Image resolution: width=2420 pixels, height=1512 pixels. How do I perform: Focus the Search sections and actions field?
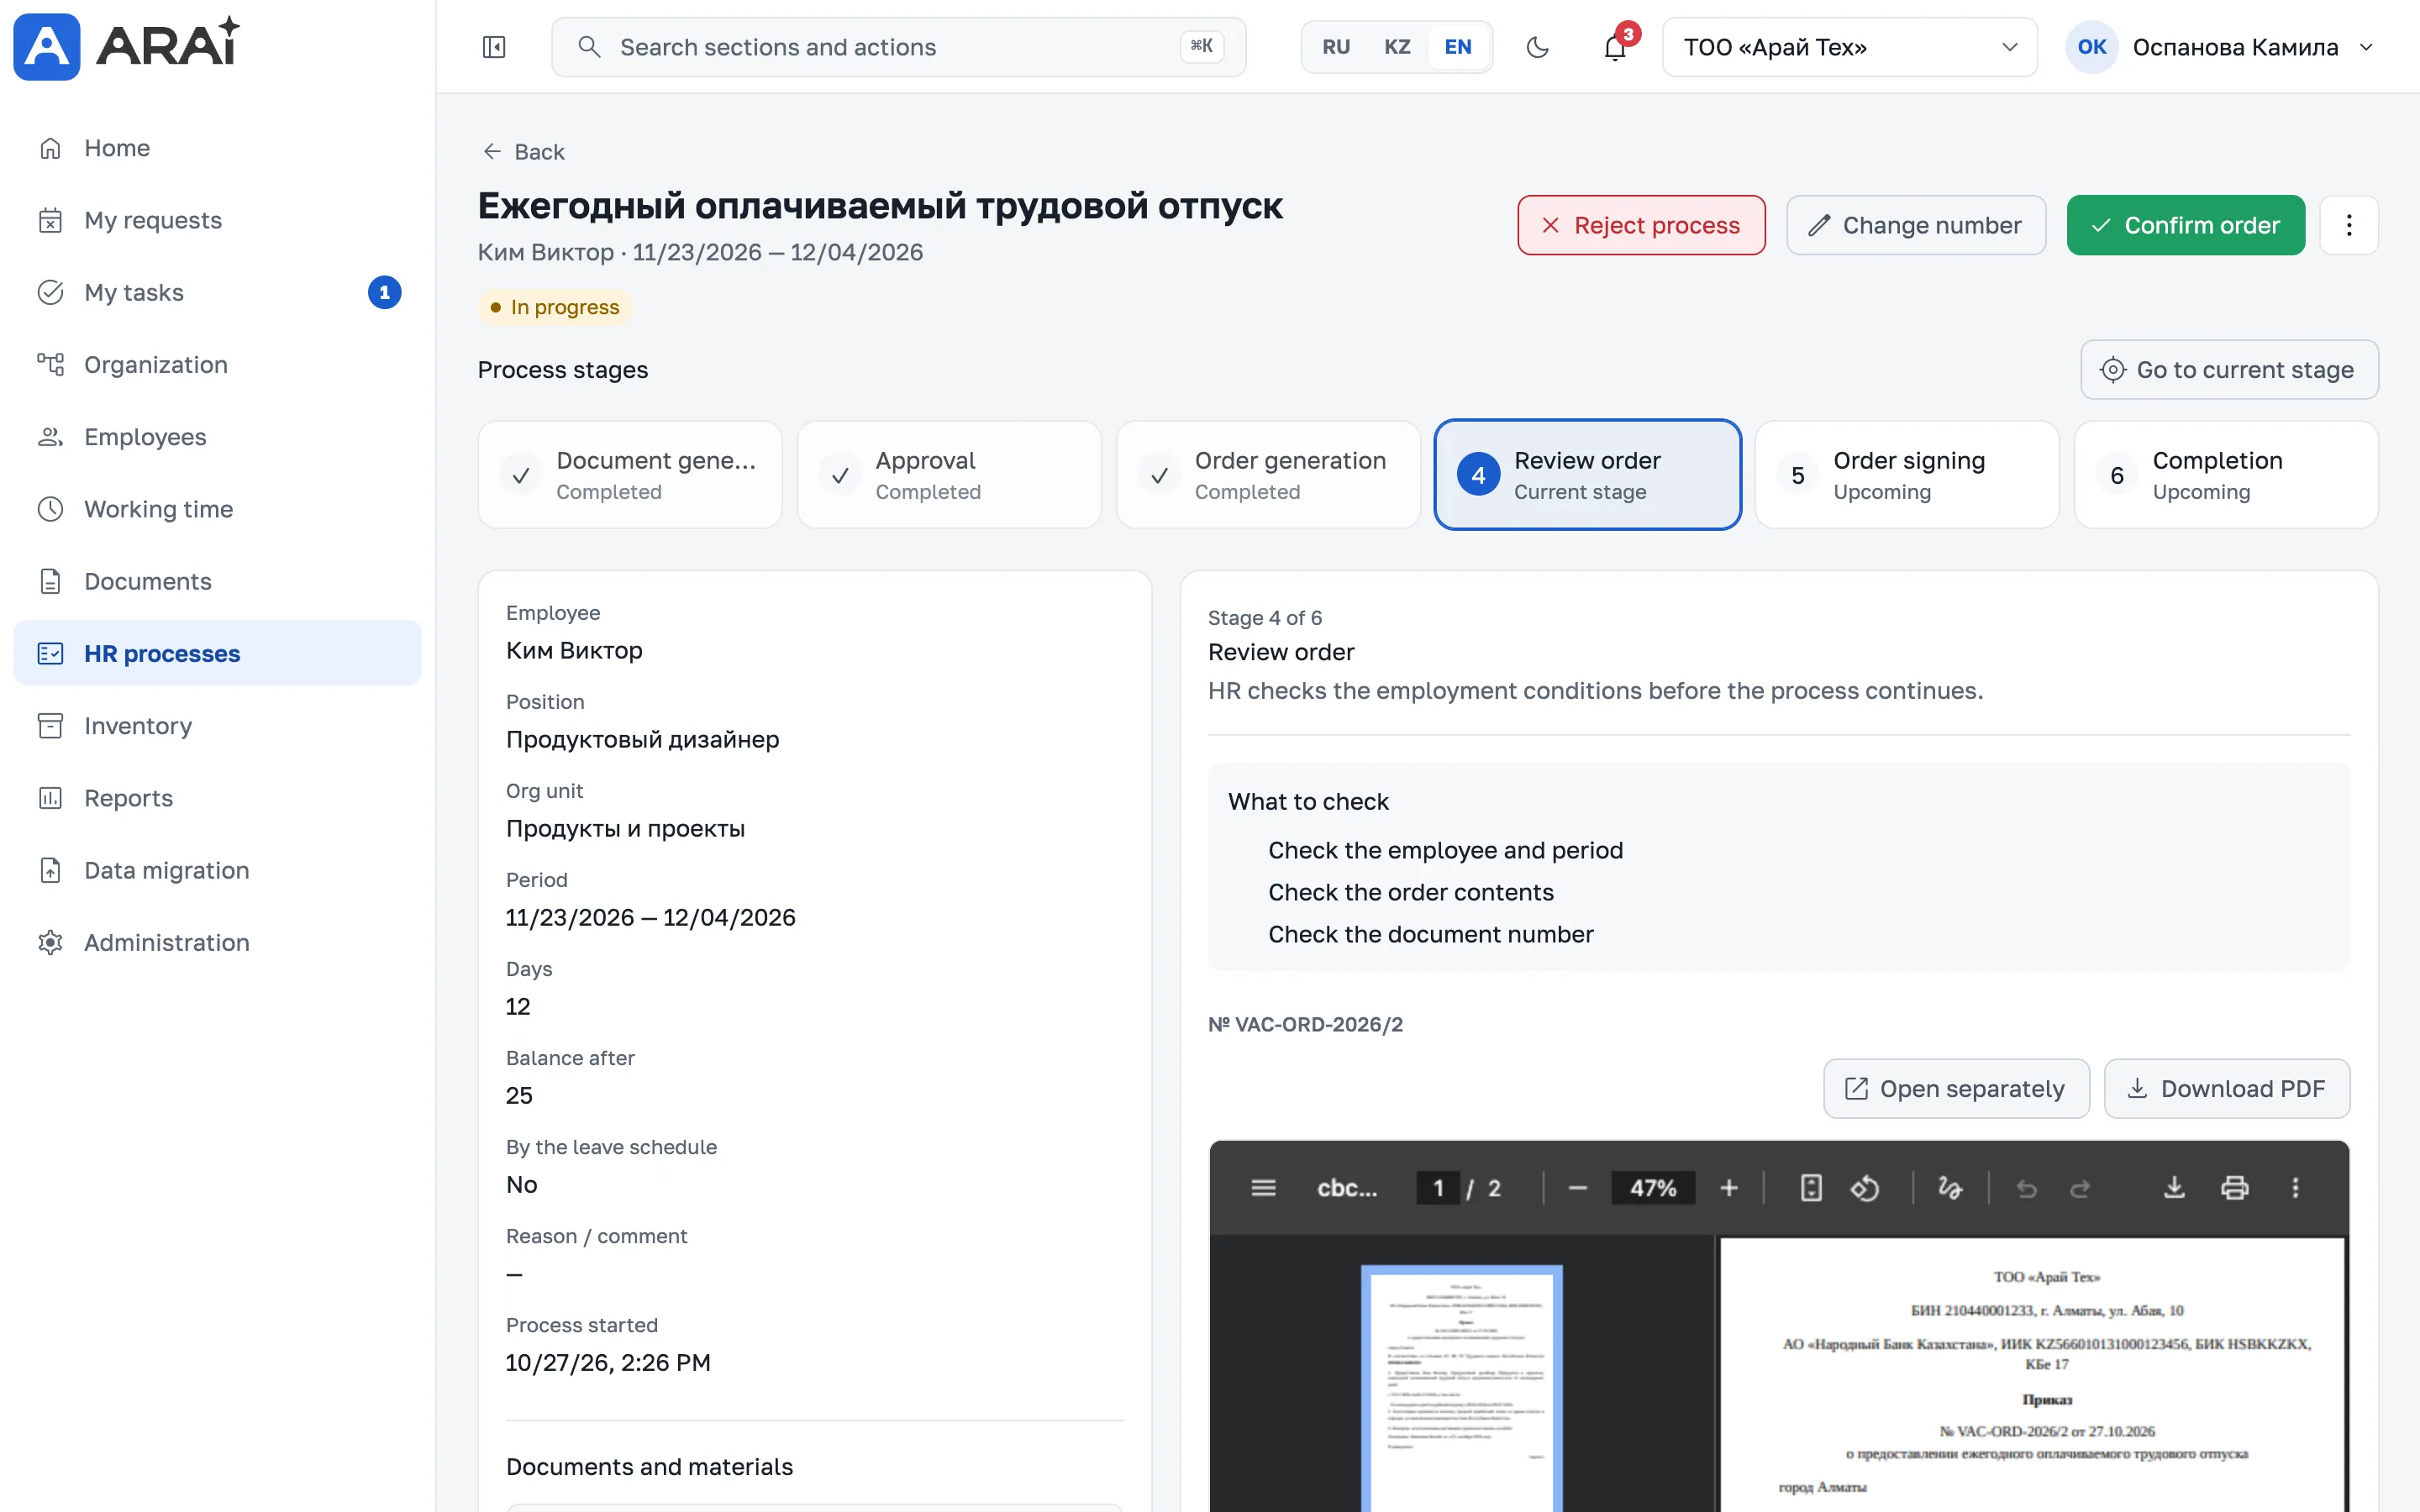click(x=898, y=47)
